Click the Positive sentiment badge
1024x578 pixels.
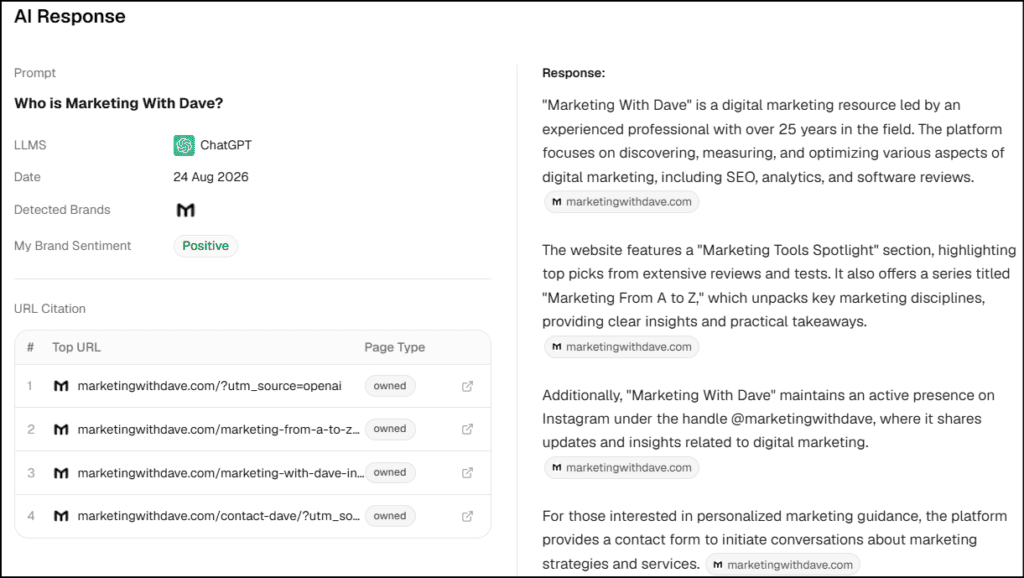[206, 246]
